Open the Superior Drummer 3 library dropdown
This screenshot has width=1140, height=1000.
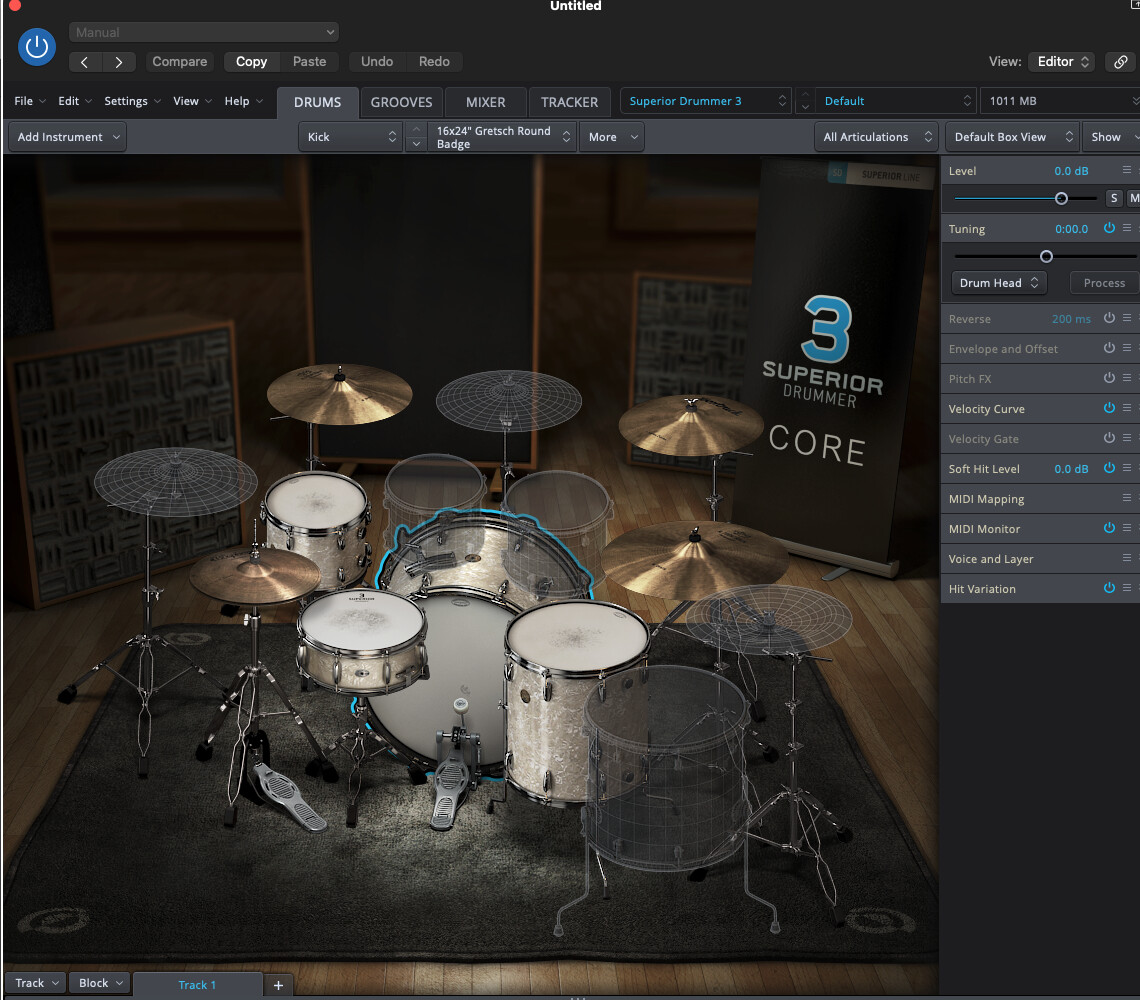705,101
